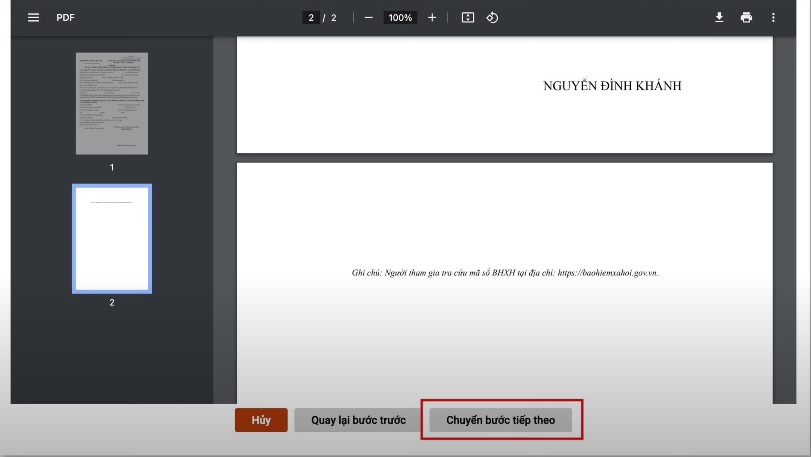
Task: Rotate the document counterclockwise
Action: coord(492,18)
